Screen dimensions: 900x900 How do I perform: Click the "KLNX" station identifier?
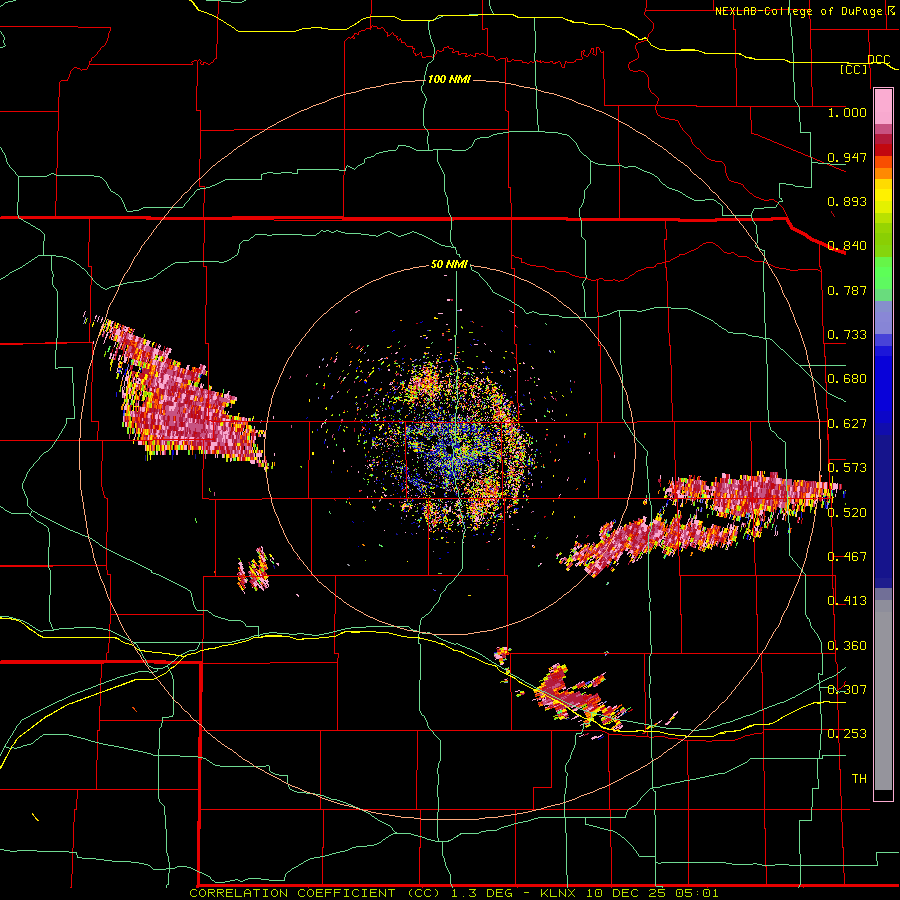(x=559, y=893)
